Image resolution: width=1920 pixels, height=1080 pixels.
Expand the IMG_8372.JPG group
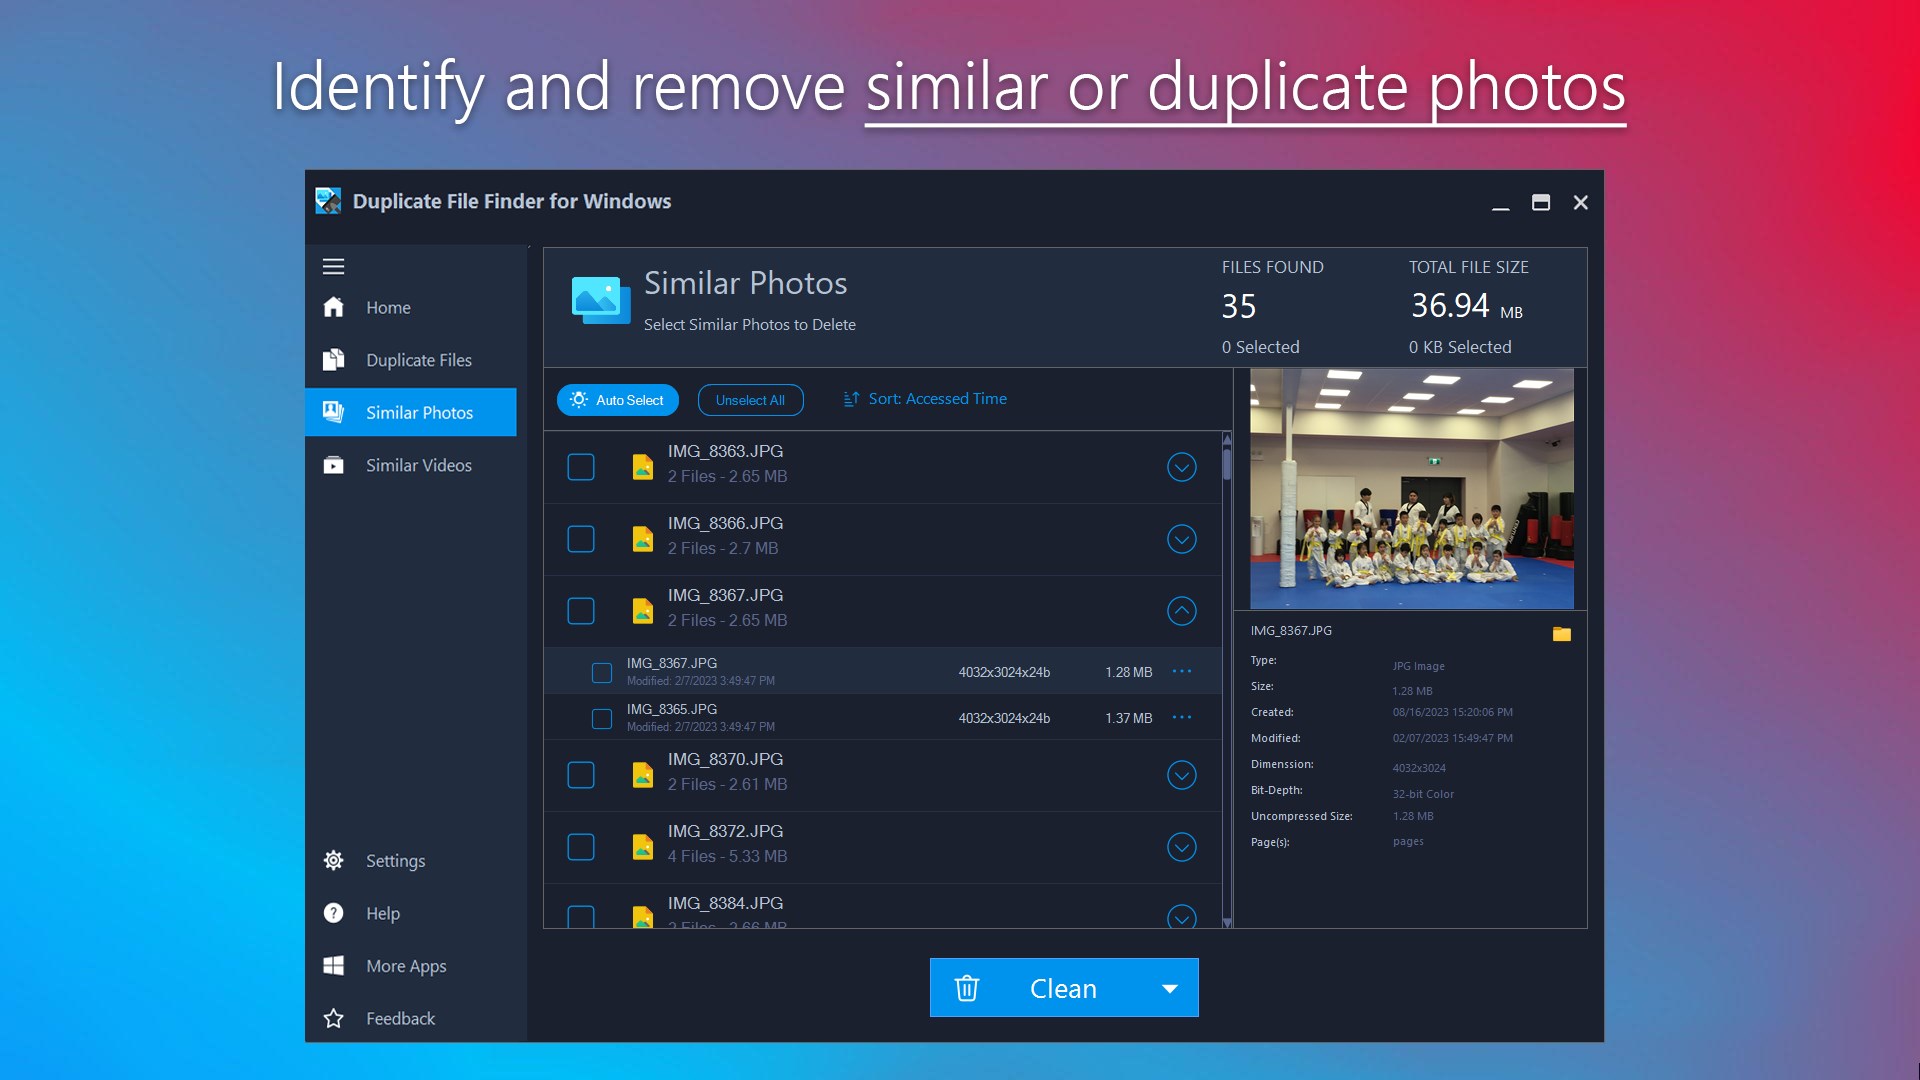[x=1182, y=847]
